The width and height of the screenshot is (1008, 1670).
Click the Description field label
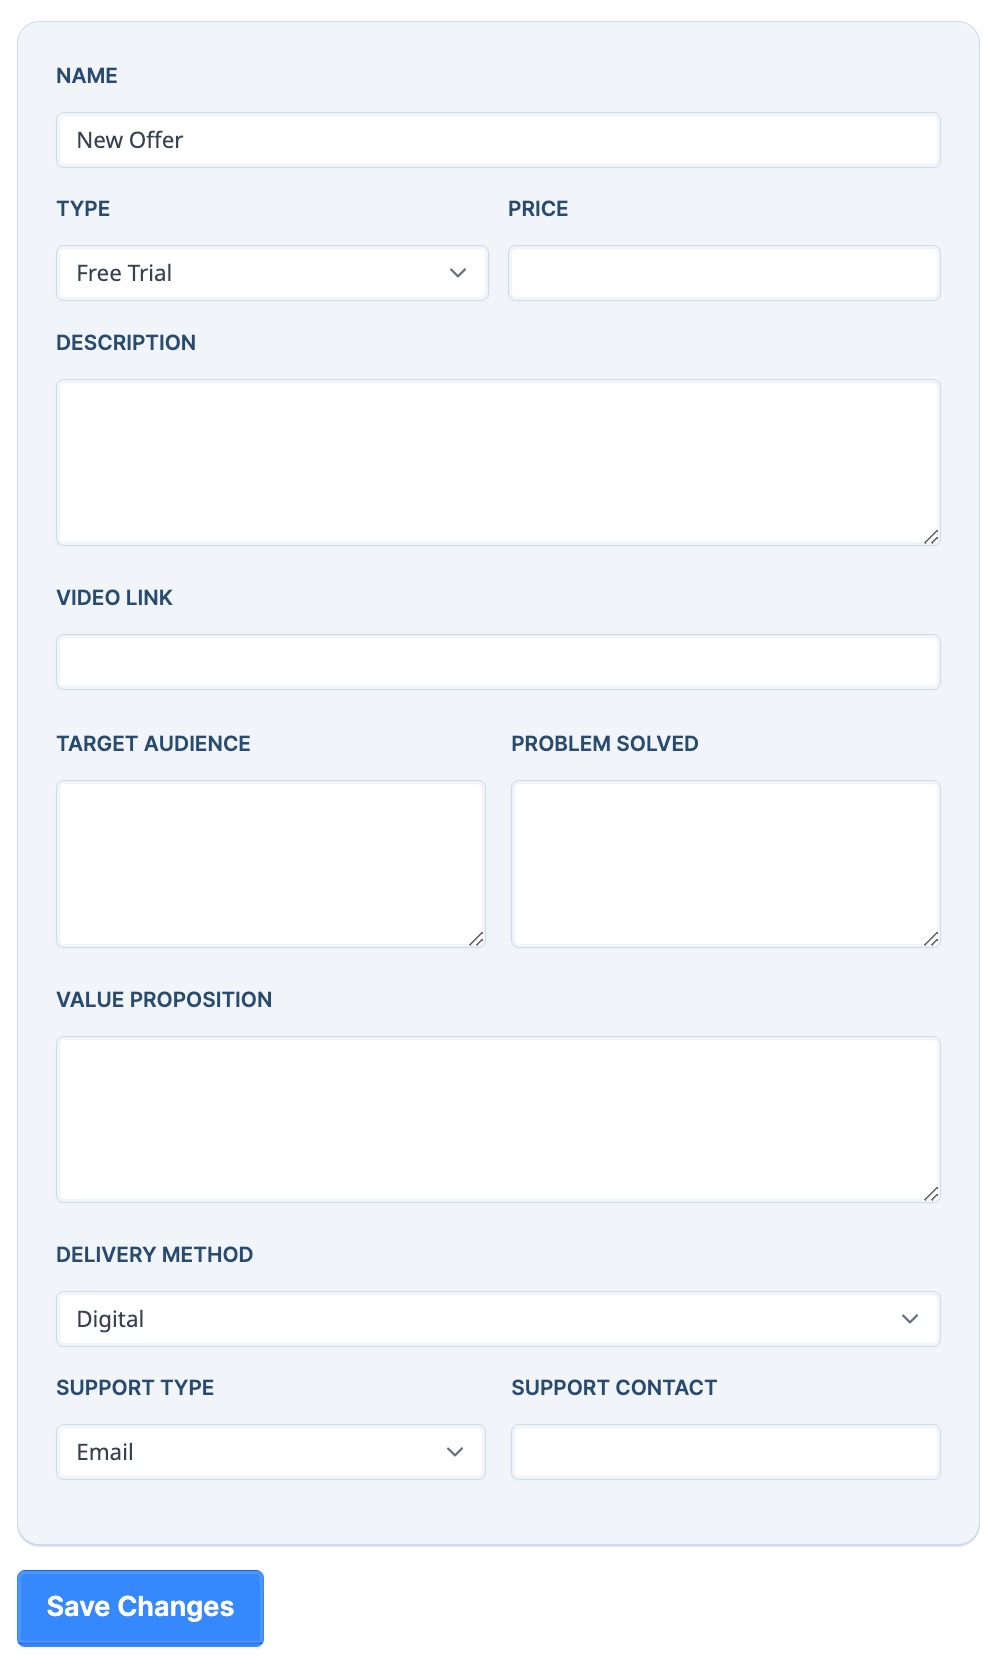click(126, 343)
